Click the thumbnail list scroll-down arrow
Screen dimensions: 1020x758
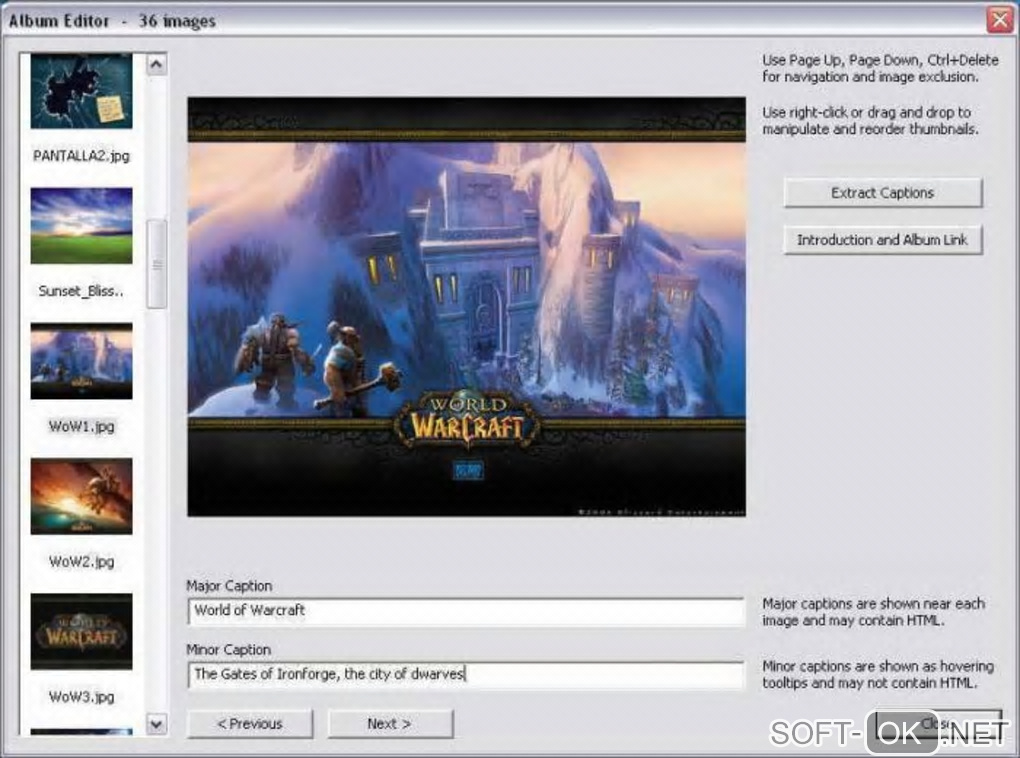coord(156,724)
